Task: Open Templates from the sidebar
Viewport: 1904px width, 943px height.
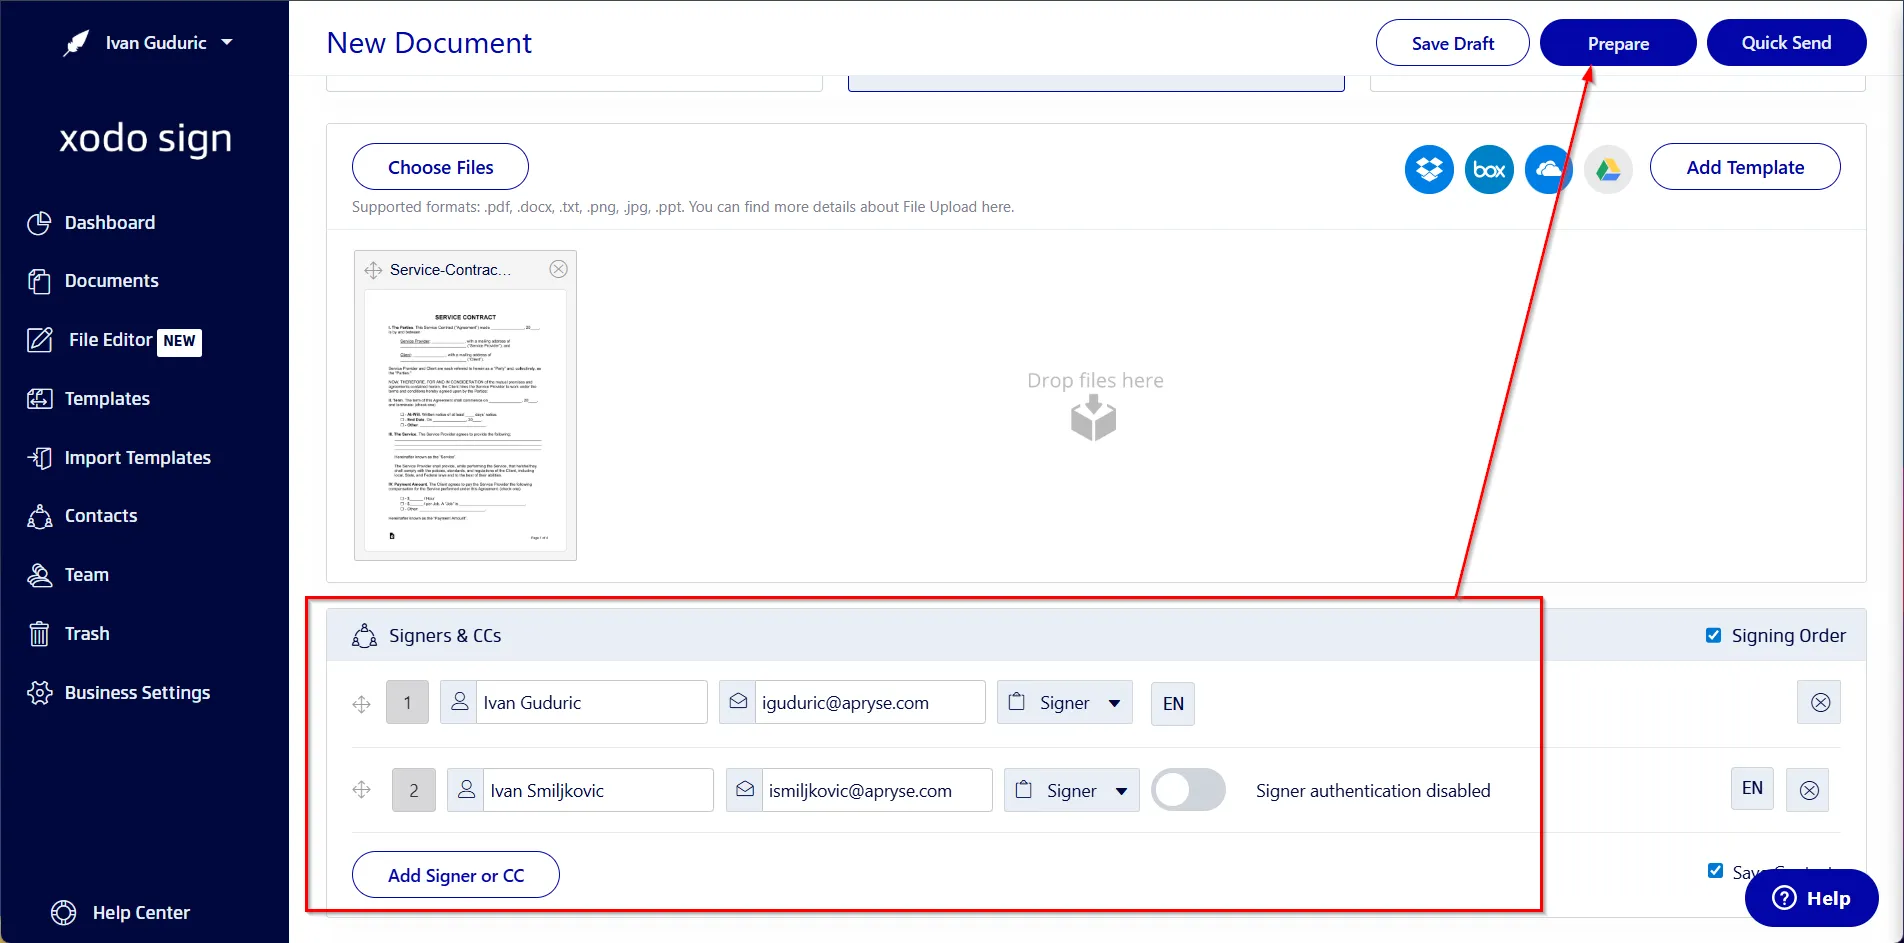Action: click(107, 399)
